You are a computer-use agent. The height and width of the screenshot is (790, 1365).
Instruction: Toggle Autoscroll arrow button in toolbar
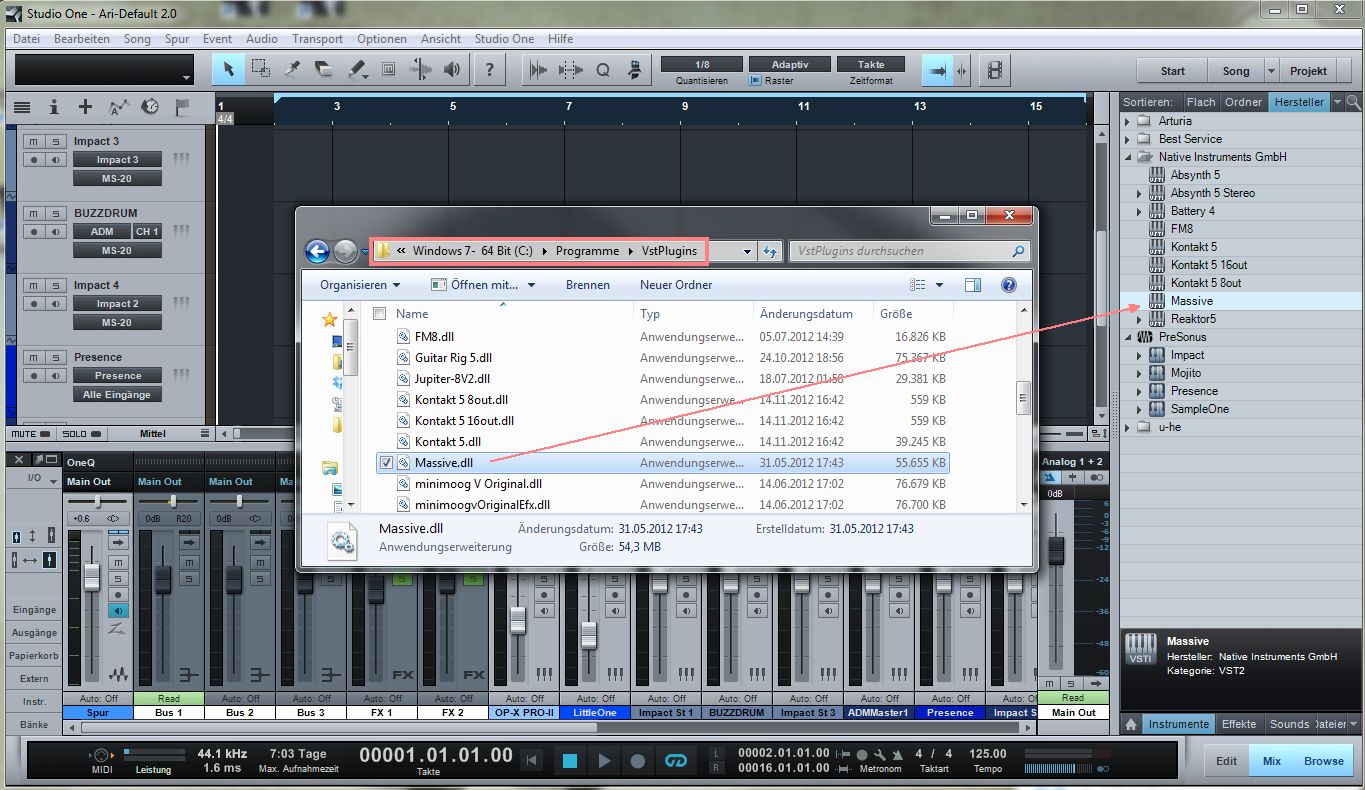click(x=938, y=70)
